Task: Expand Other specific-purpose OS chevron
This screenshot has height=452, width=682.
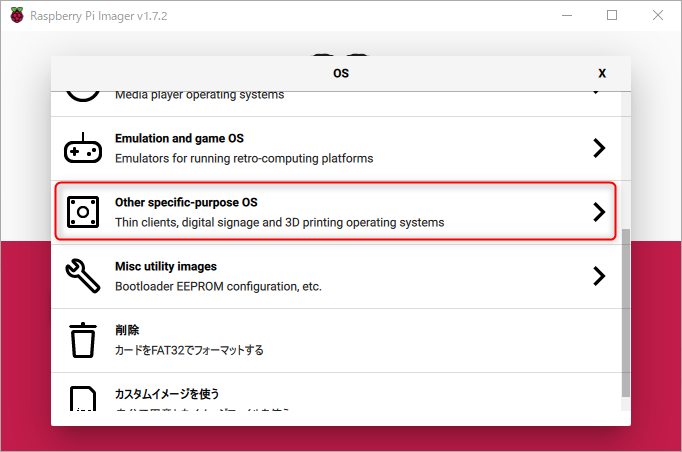Action: coord(599,212)
